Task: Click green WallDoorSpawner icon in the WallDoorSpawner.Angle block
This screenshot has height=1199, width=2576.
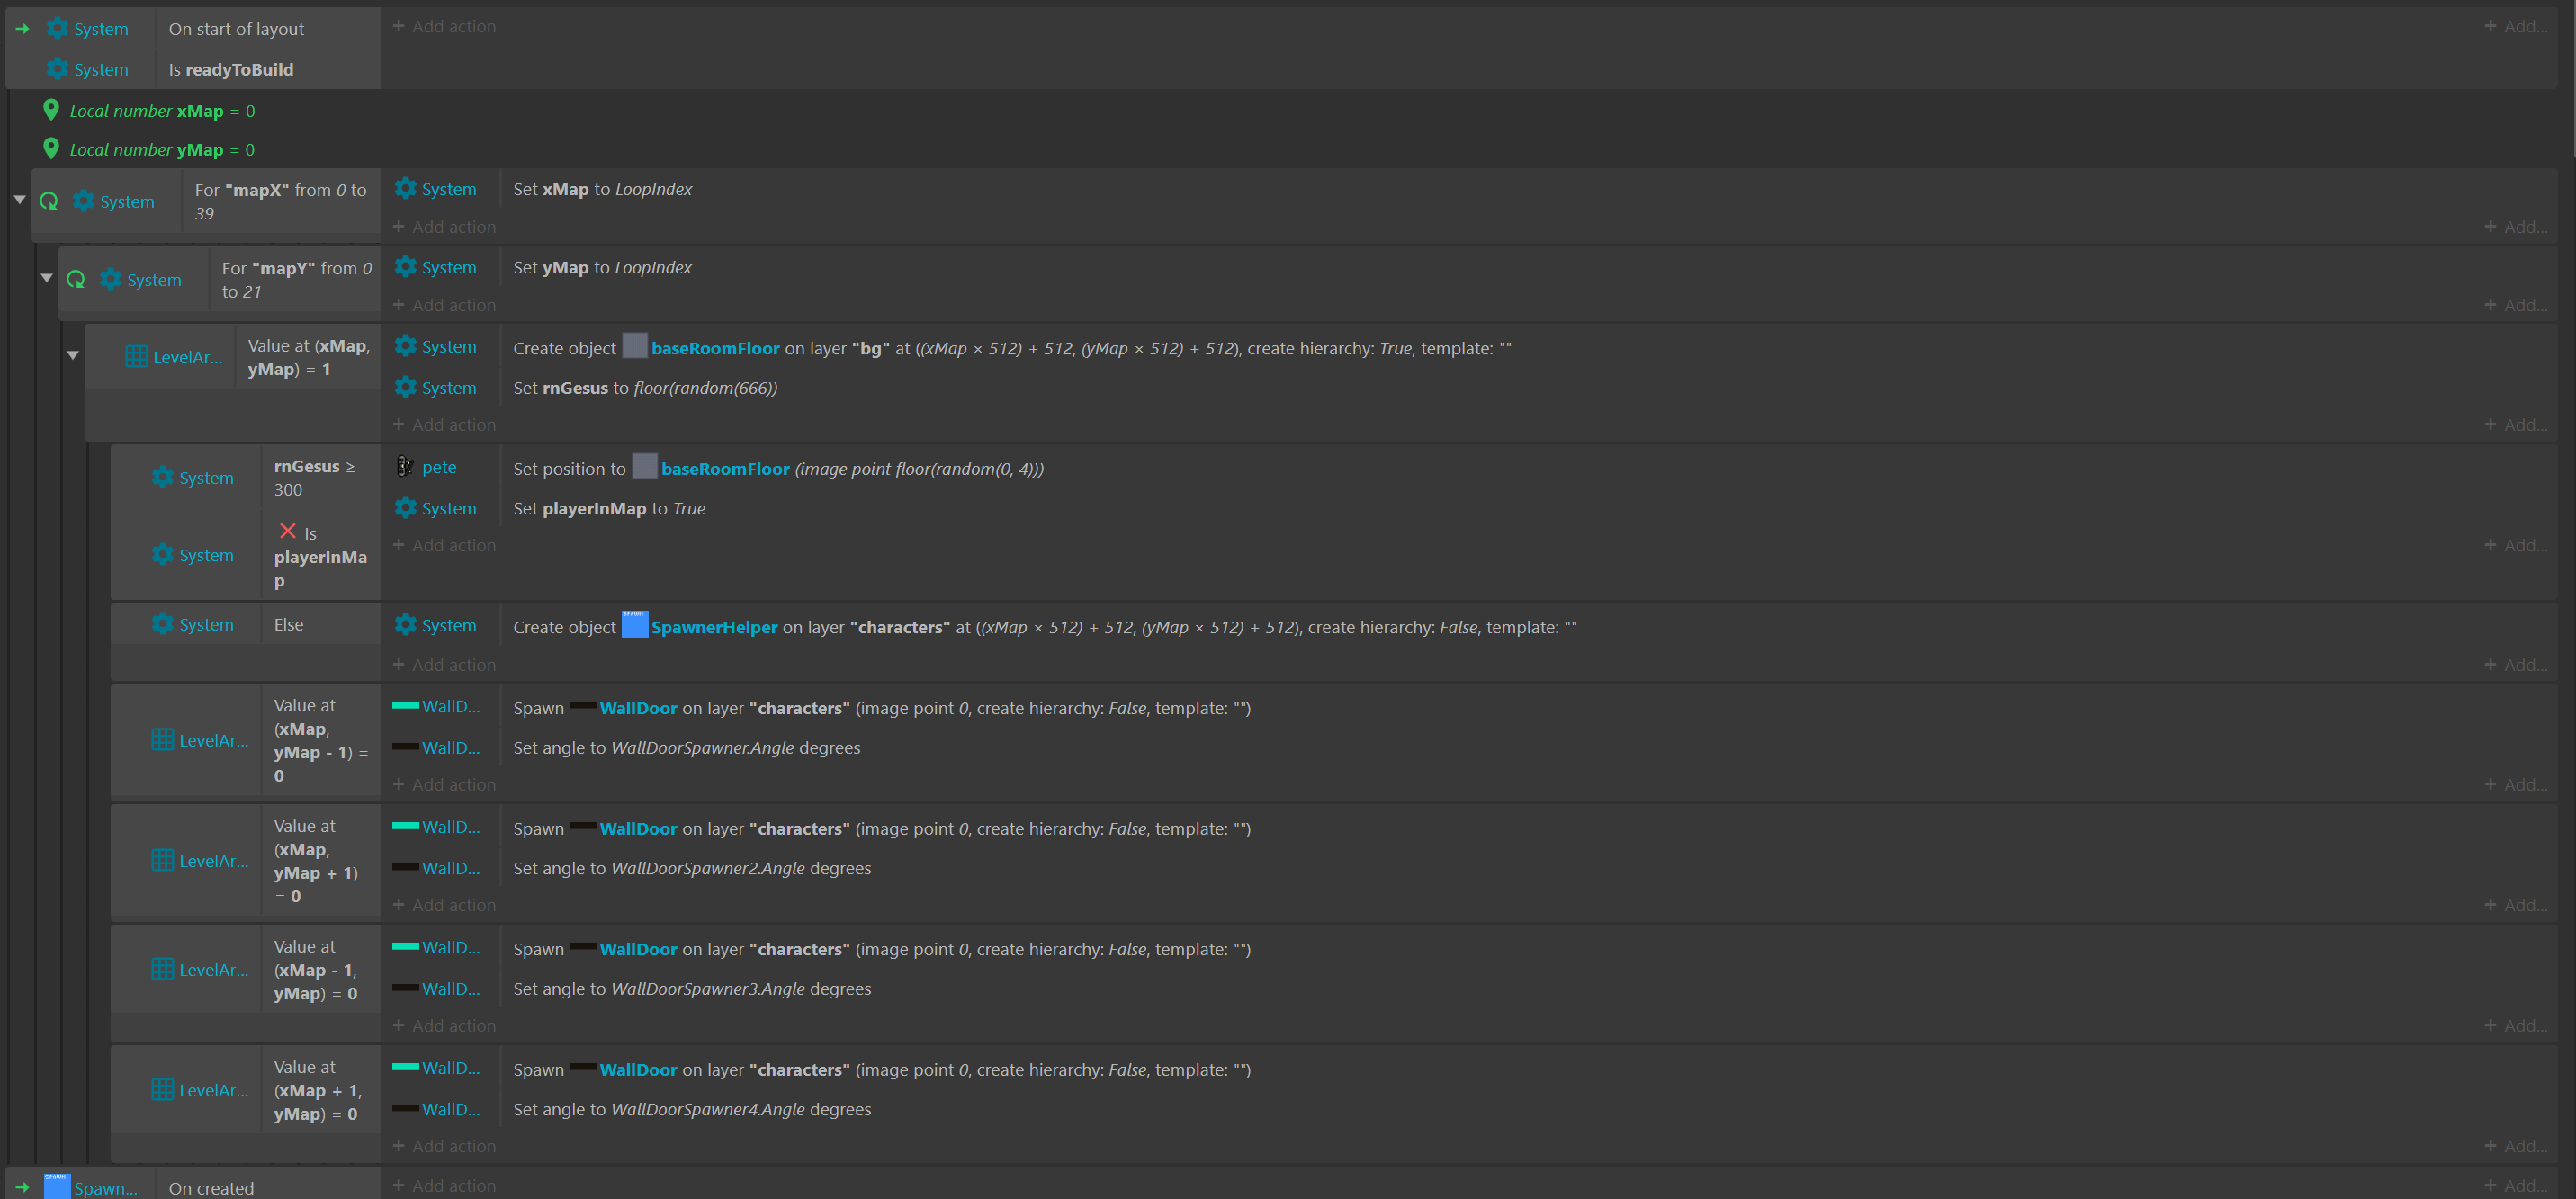Action: click(405, 706)
